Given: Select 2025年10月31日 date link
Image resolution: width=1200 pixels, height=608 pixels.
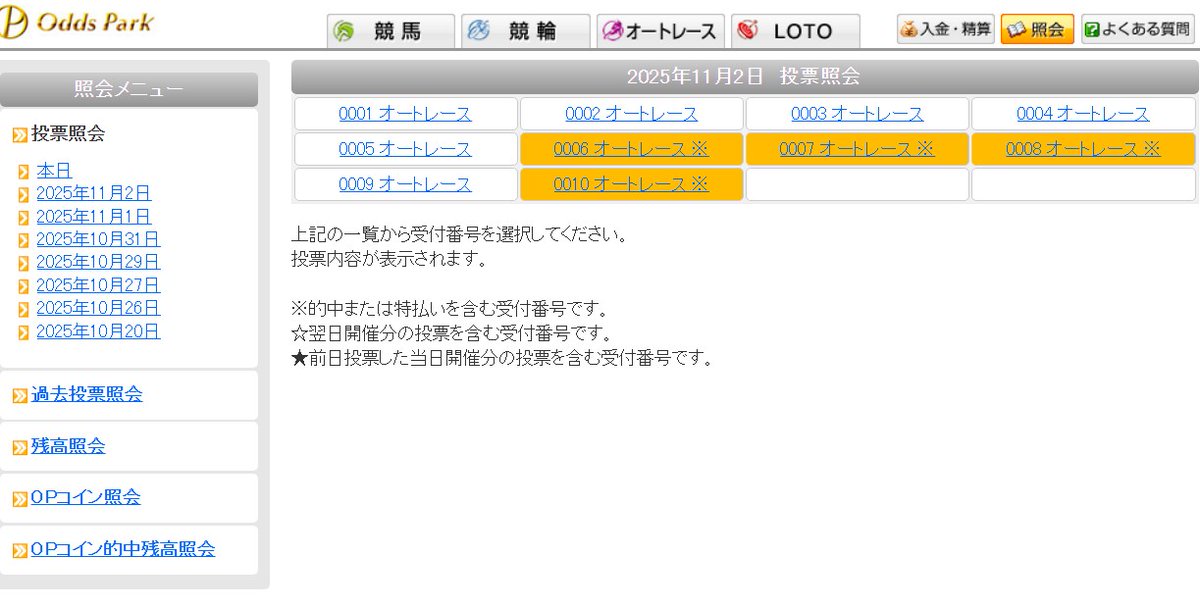Looking at the screenshot, I should coord(98,239).
